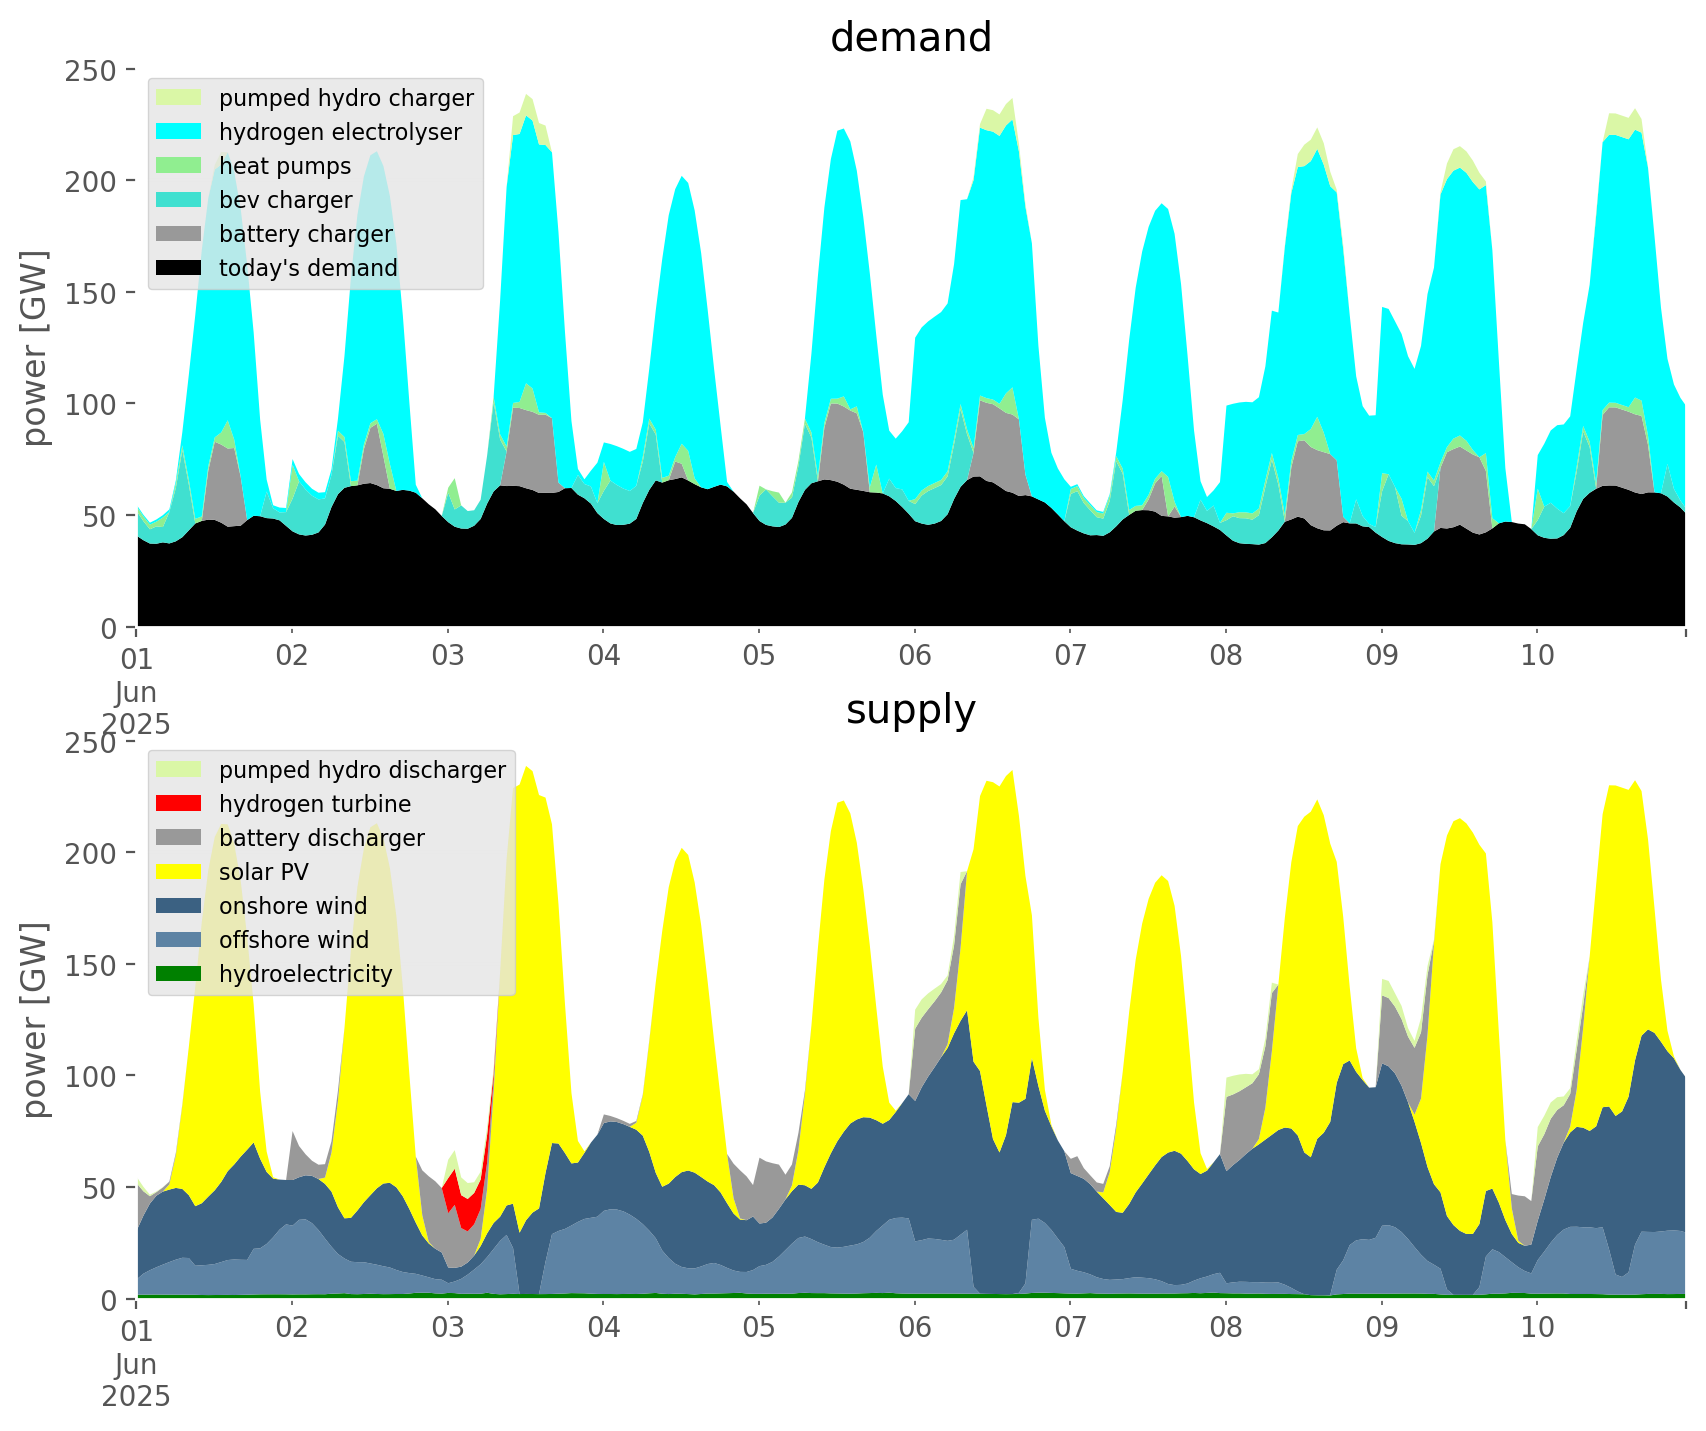Click the battery charger grey legend swatch
The height and width of the screenshot is (1431, 1706).
pyautogui.click(x=180, y=233)
